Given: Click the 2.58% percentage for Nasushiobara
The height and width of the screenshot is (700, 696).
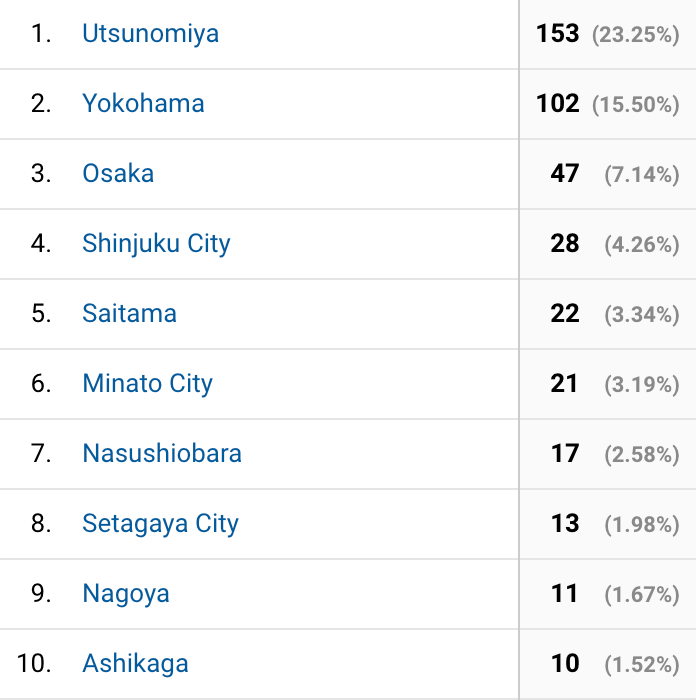Looking at the screenshot, I should (x=642, y=454).
